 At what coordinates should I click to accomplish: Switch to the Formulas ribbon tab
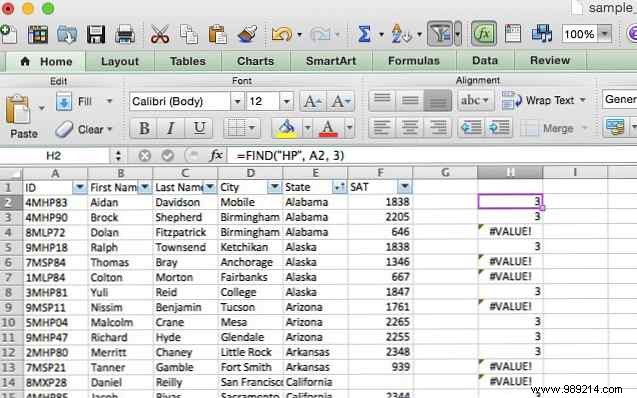[414, 61]
